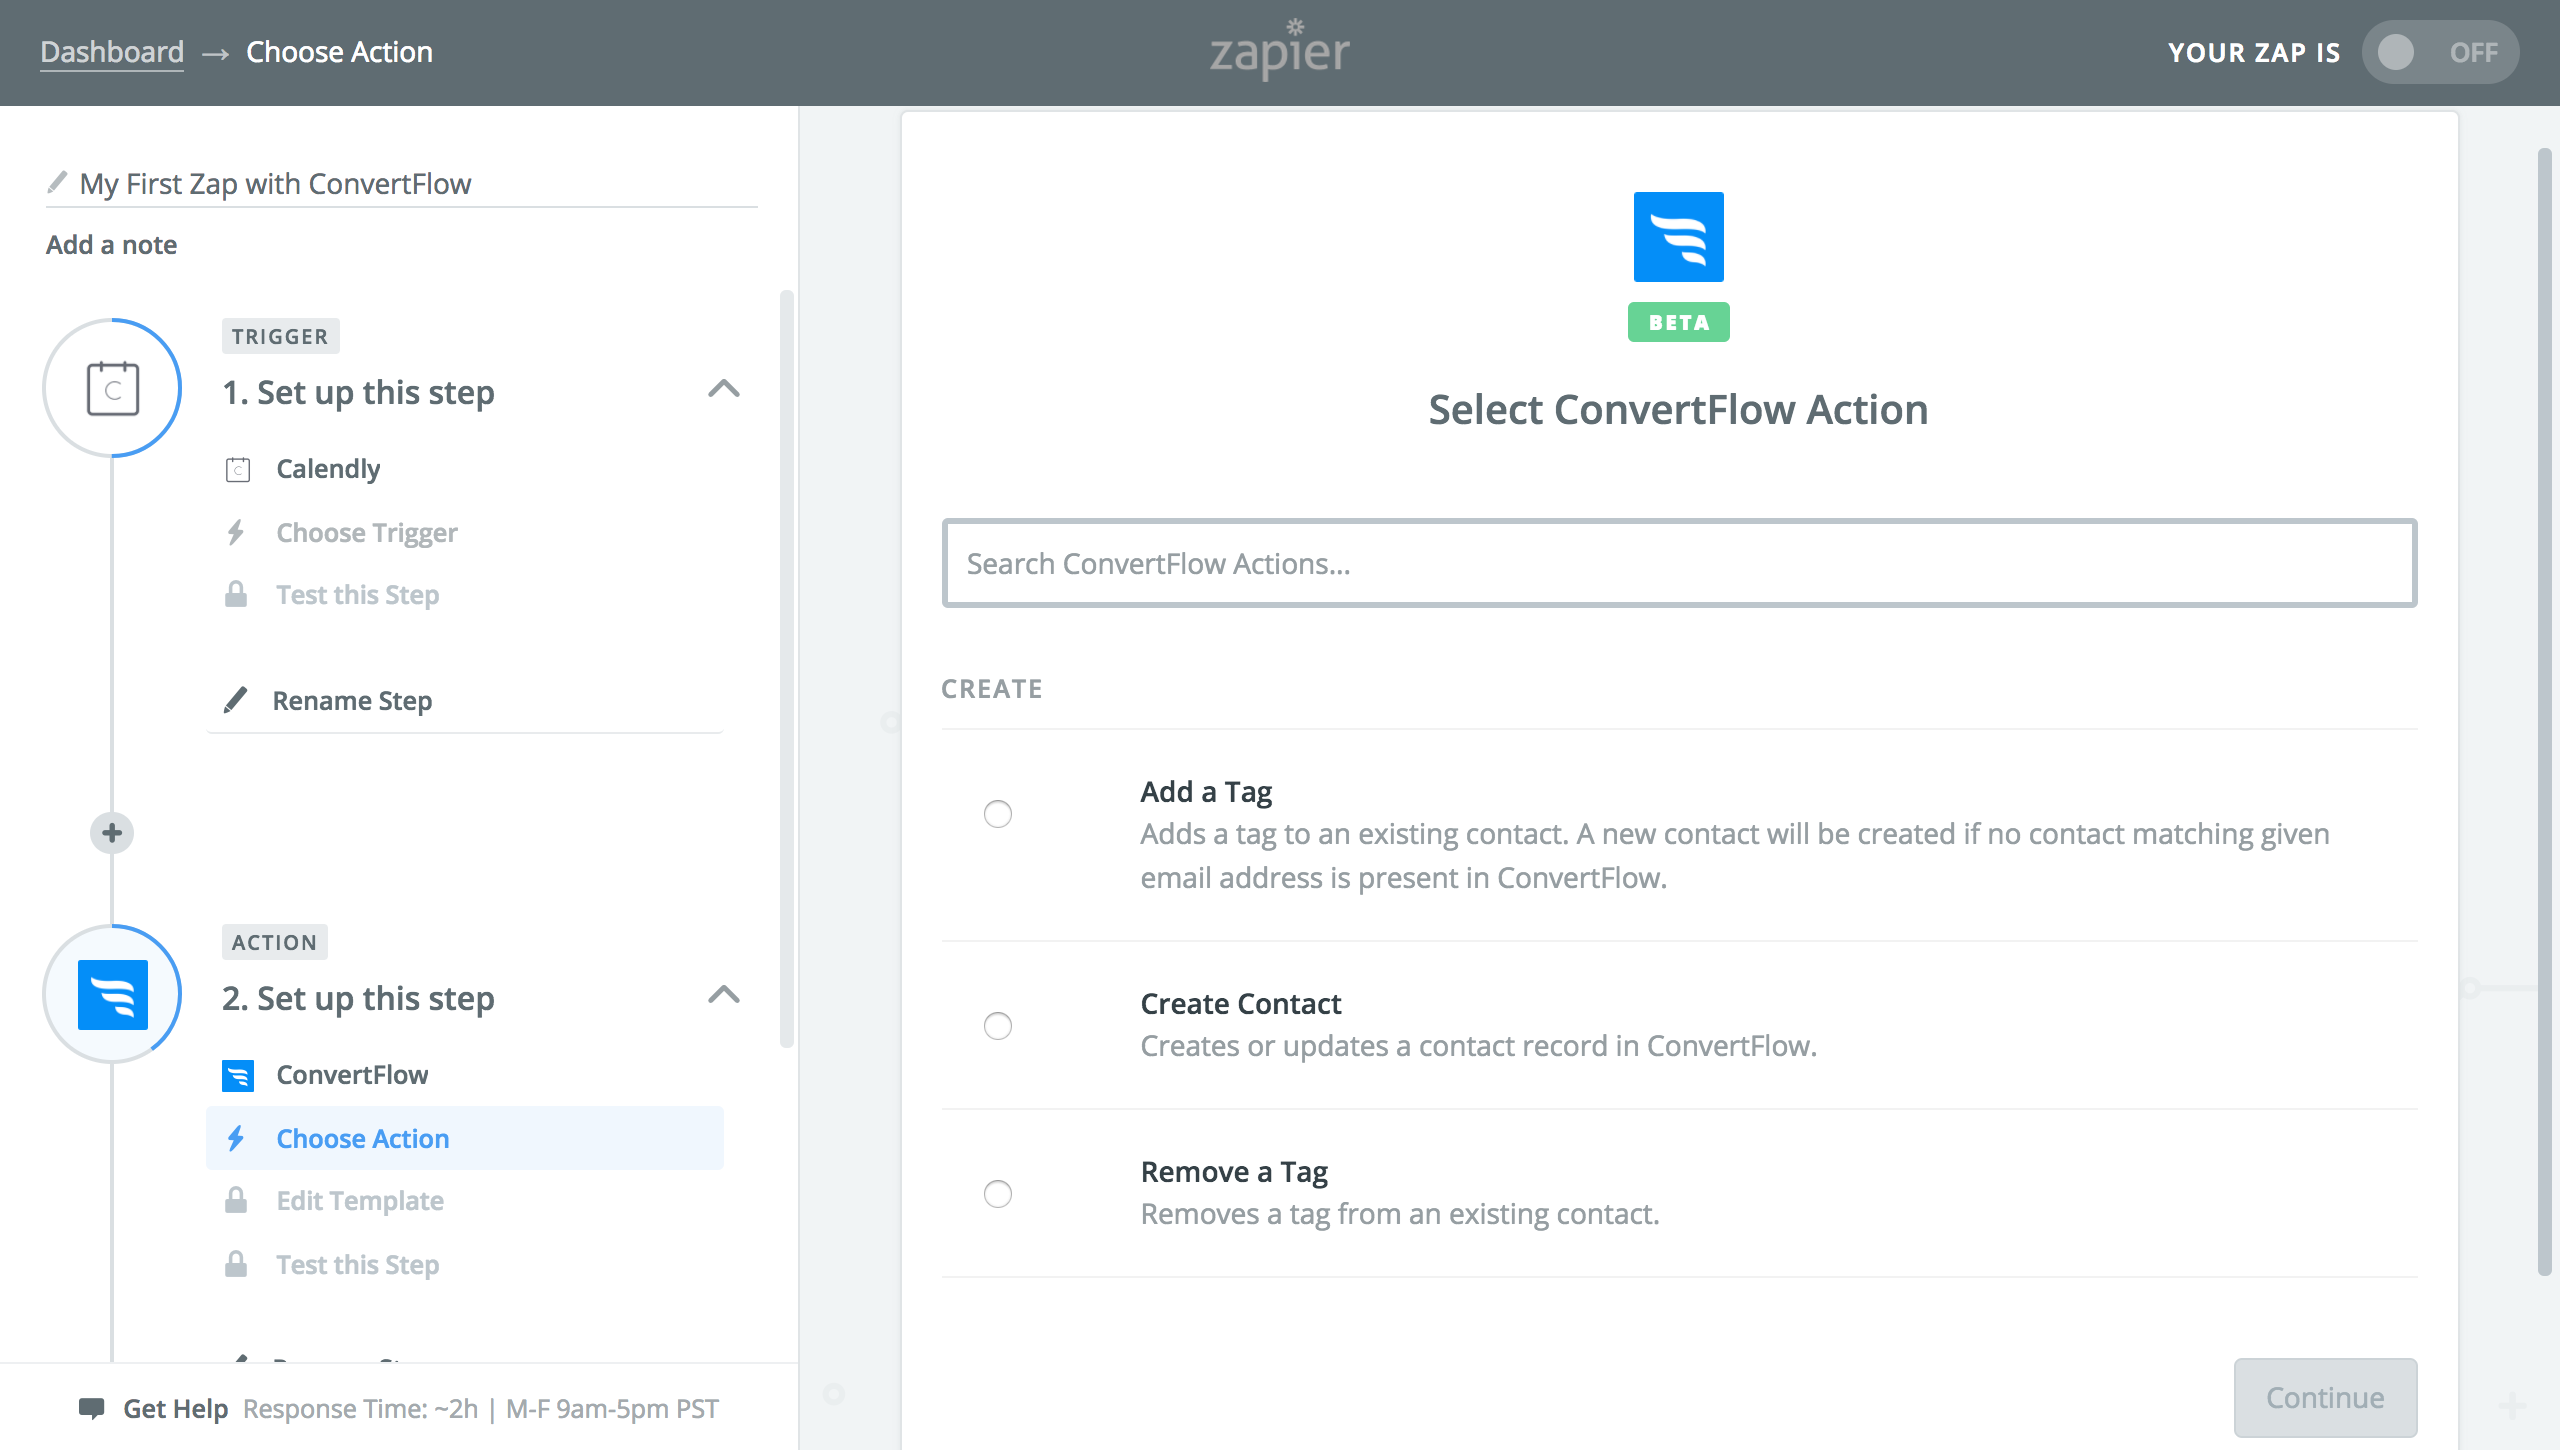Click the plus icon between steps
This screenshot has width=2560, height=1450.
point(112,832)
